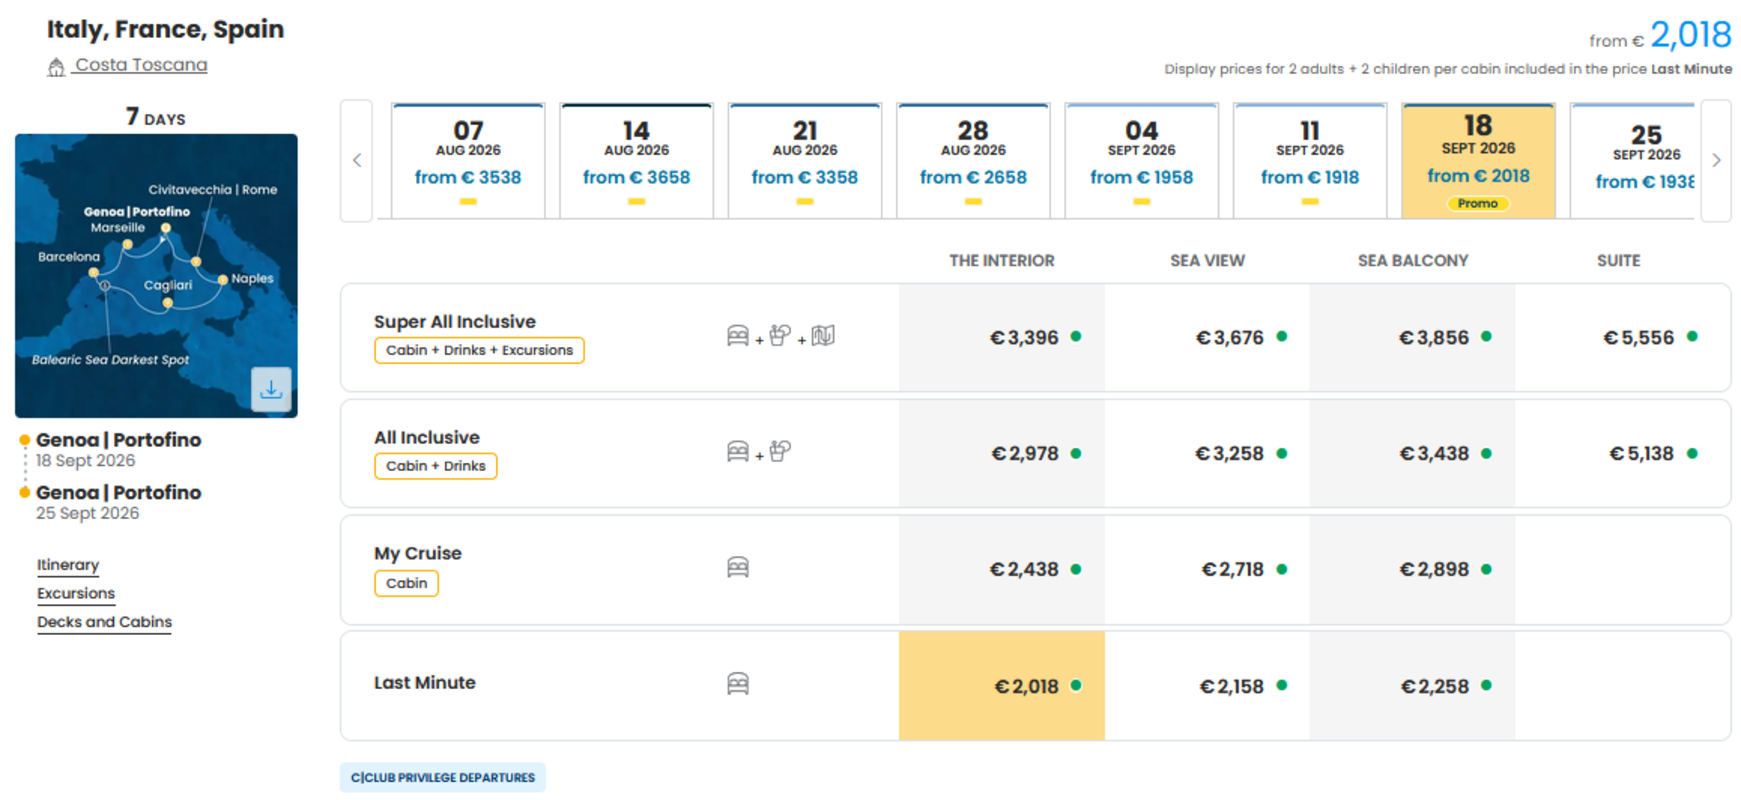Screen dimensions: 1741x800
Task: Click the Promo badge on 18 Sept
Action: [x=1478, y=203]
